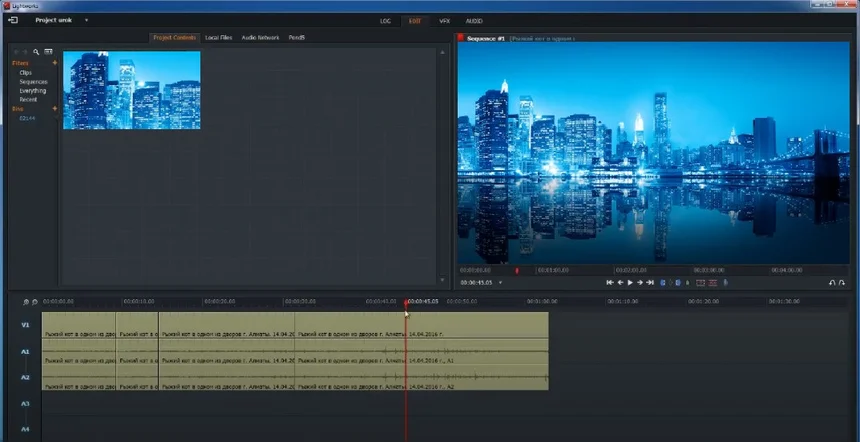Image resolution: width=860 pixels, height=442 pixels.
Task: Step back one frame
Action: (x=620, y=282)
